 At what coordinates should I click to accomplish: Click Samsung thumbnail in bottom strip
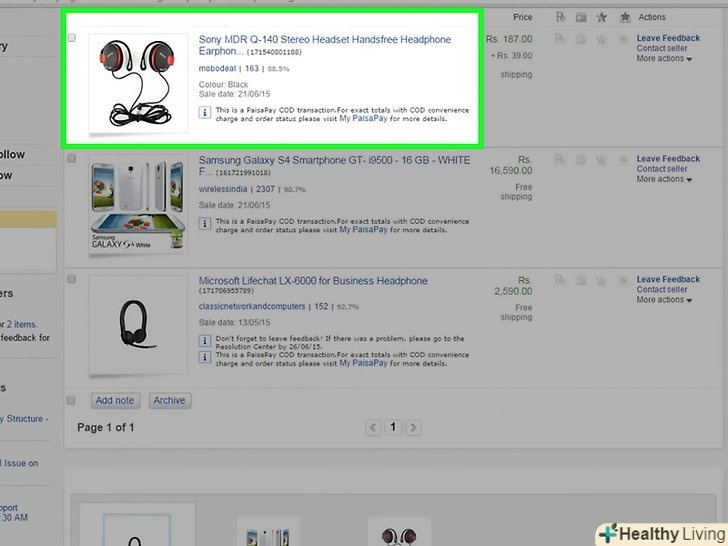point(268,532)
